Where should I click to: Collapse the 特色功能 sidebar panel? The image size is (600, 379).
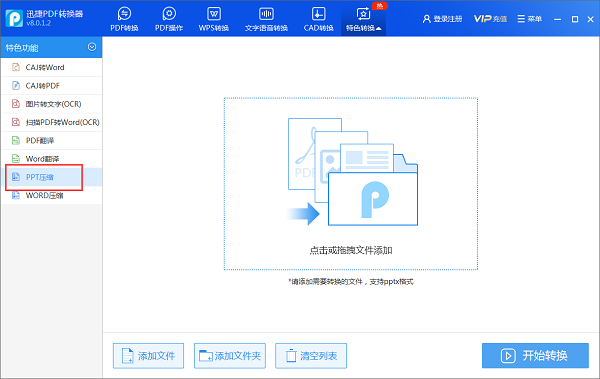(x=92, y=47)
